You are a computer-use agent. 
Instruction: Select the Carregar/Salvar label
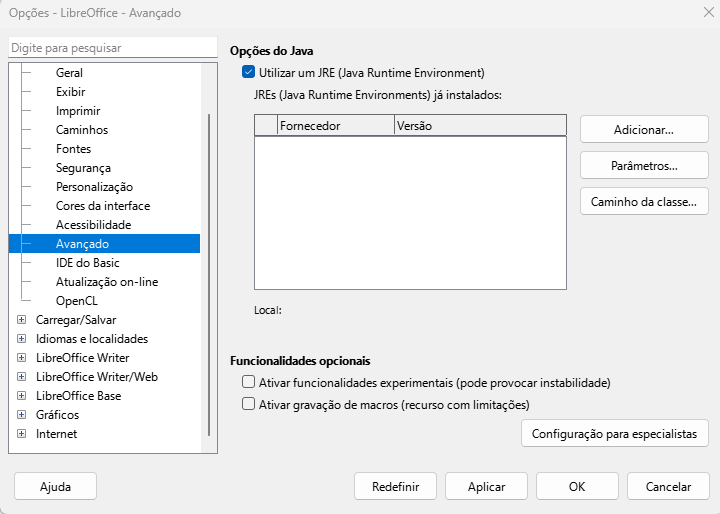point(76,320)
